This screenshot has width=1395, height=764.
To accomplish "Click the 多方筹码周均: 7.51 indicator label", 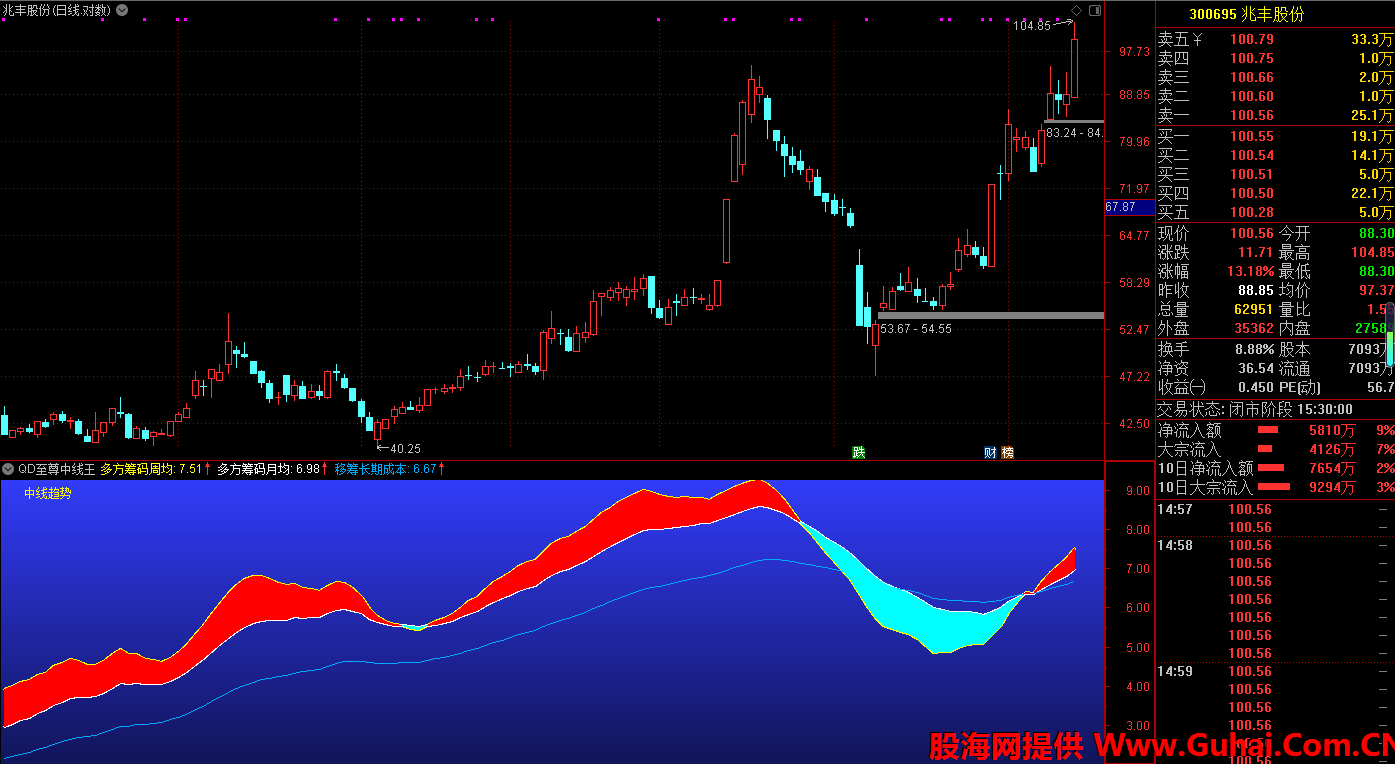I will tap(155, 469).
